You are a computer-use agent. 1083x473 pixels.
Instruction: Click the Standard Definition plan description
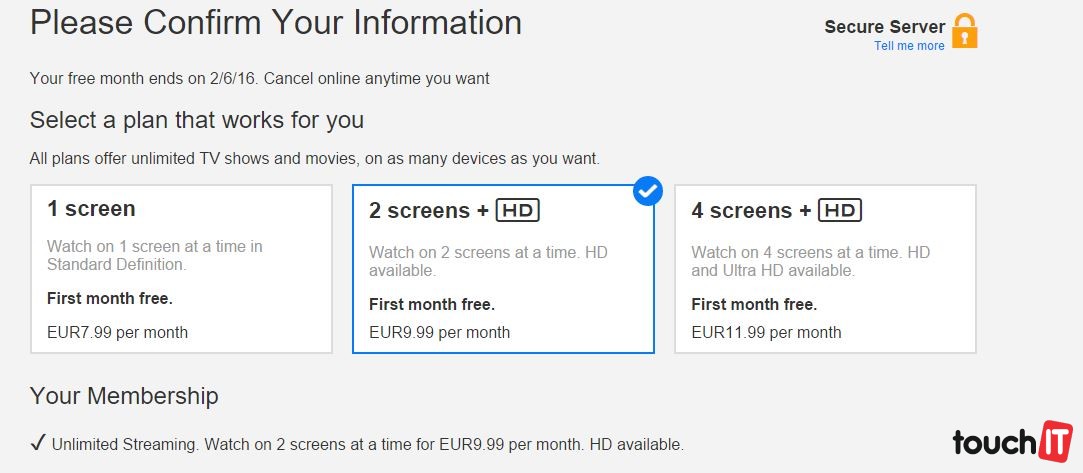pos(154,255)
